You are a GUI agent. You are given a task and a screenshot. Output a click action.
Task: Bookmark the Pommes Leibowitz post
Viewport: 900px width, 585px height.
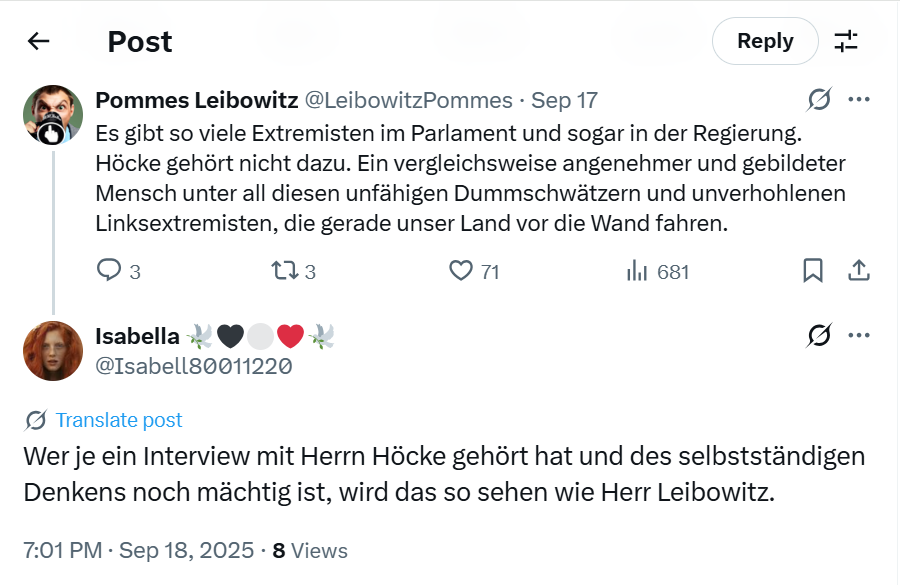click(813, 271)
